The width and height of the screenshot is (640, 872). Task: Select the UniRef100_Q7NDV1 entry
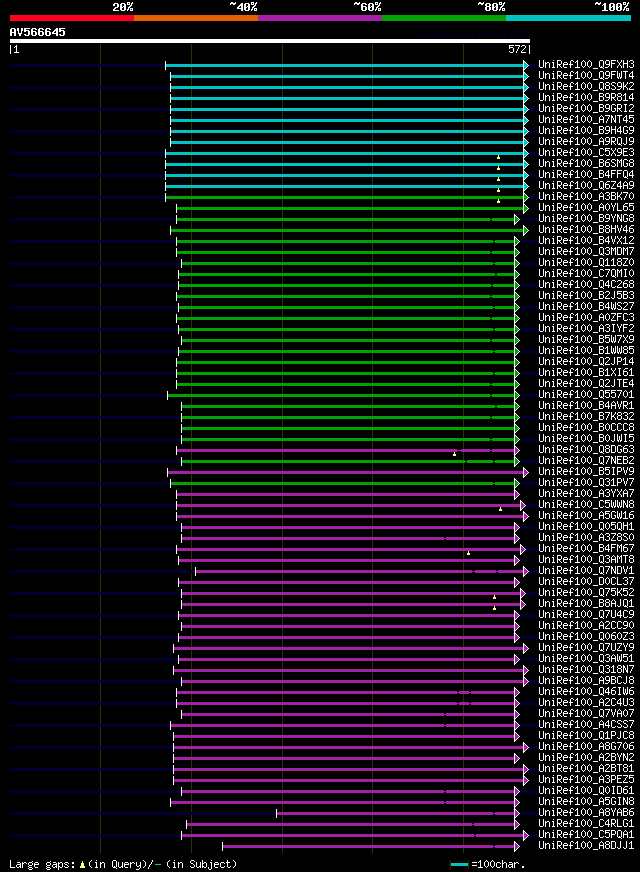click(586, 571)
